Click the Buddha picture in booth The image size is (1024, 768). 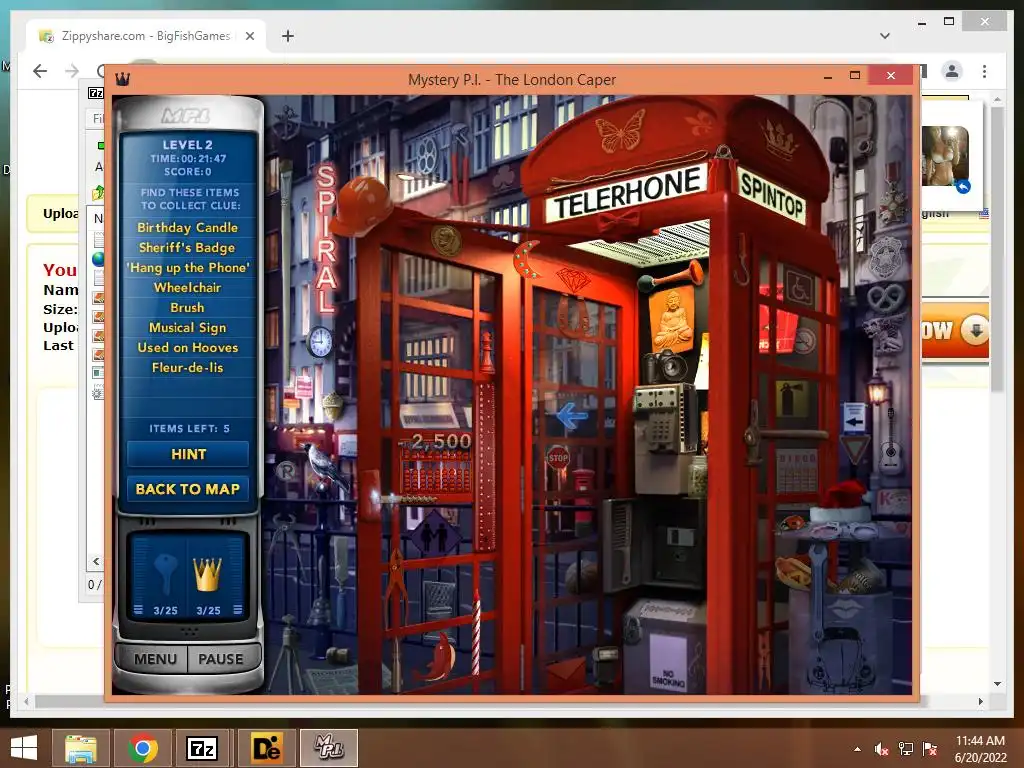pyautogui.click(x=672, y=319)
